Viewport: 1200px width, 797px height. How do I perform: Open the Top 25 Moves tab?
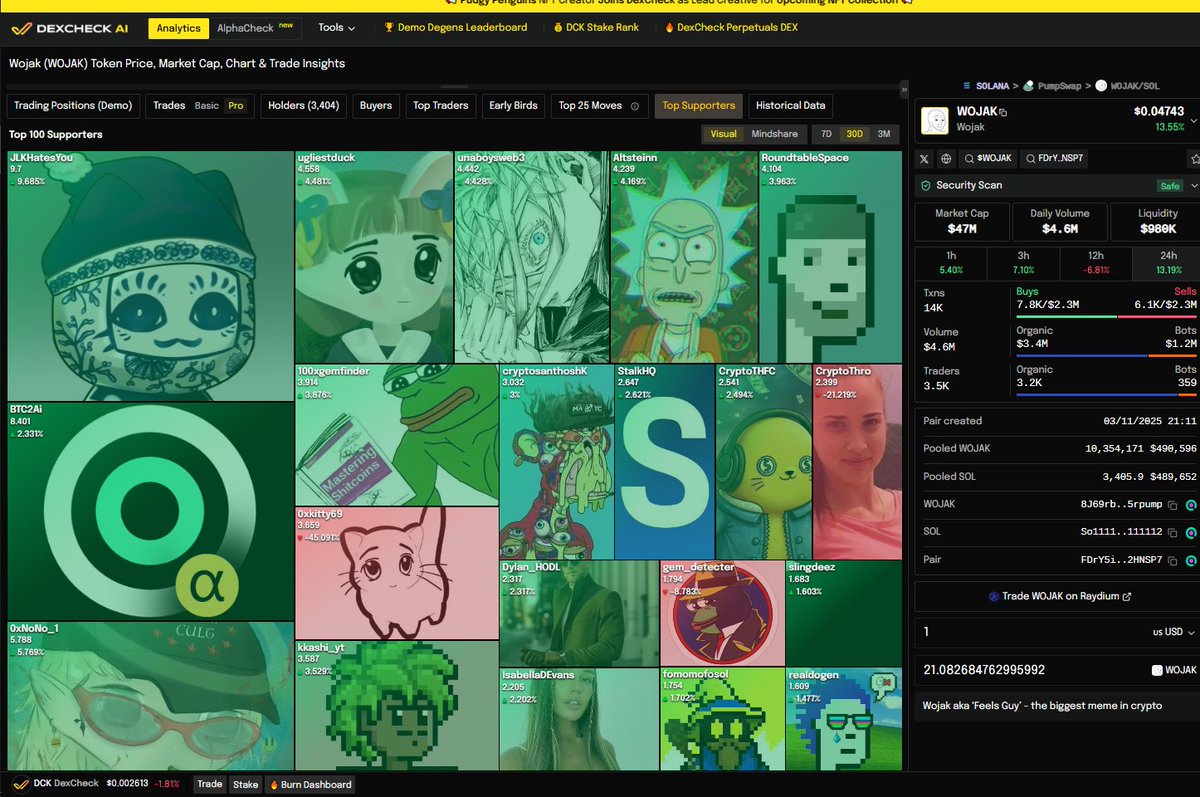coord(599,106)
